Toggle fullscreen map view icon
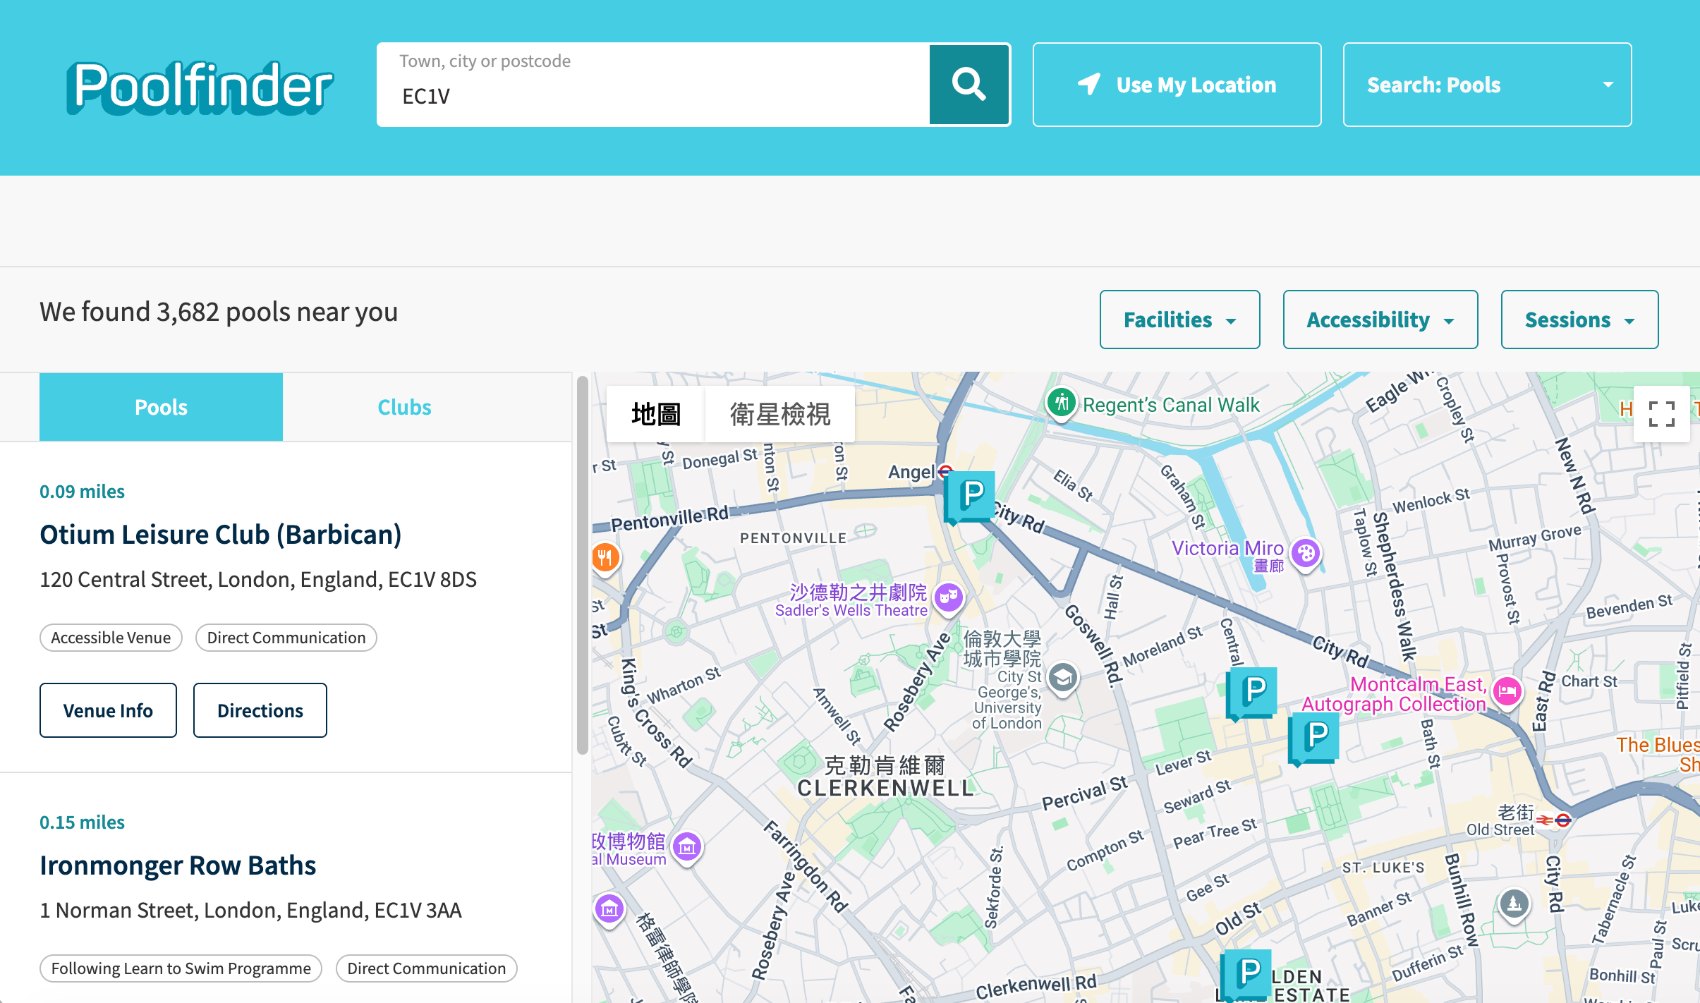 click(x=1661, y=414)
